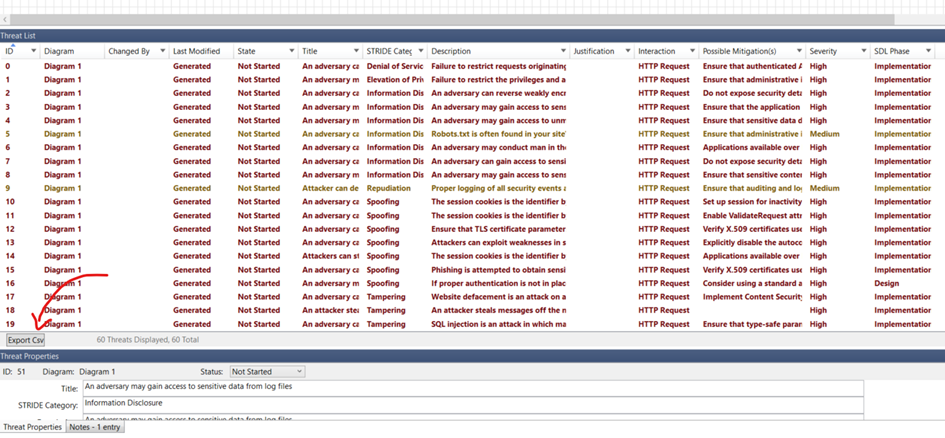945x438 pixels.
Task: Open the ID column filter arrow
Action: point(34,51)
